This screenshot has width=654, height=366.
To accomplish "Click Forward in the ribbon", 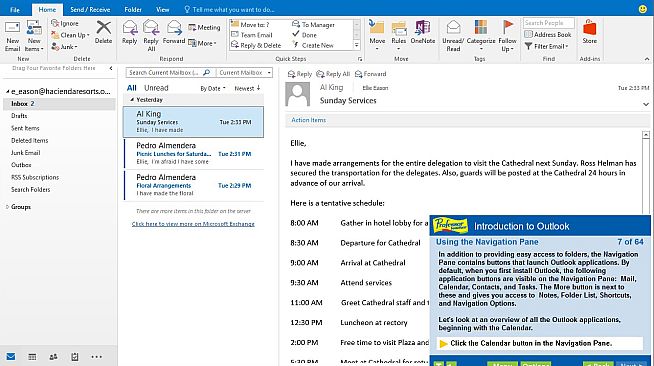I will pos(174,33).
